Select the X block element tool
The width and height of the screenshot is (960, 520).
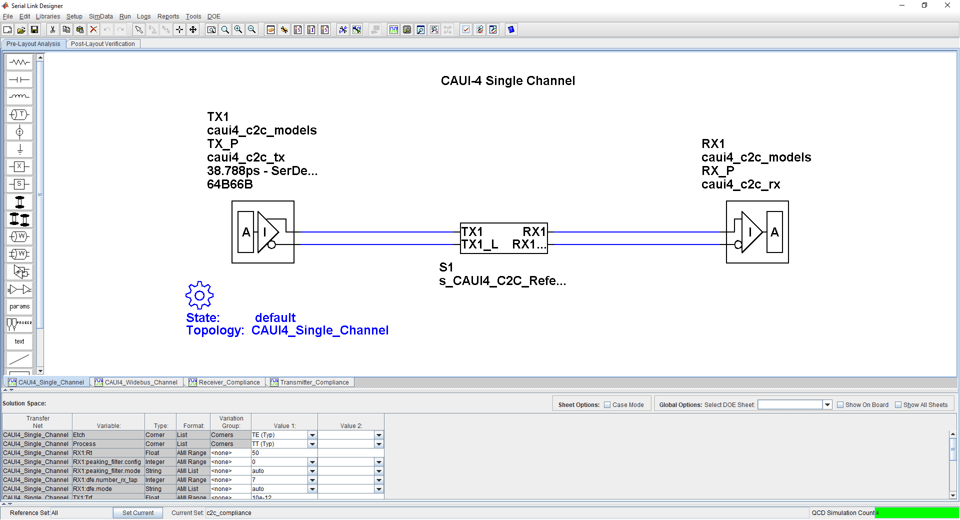[20, 167]
